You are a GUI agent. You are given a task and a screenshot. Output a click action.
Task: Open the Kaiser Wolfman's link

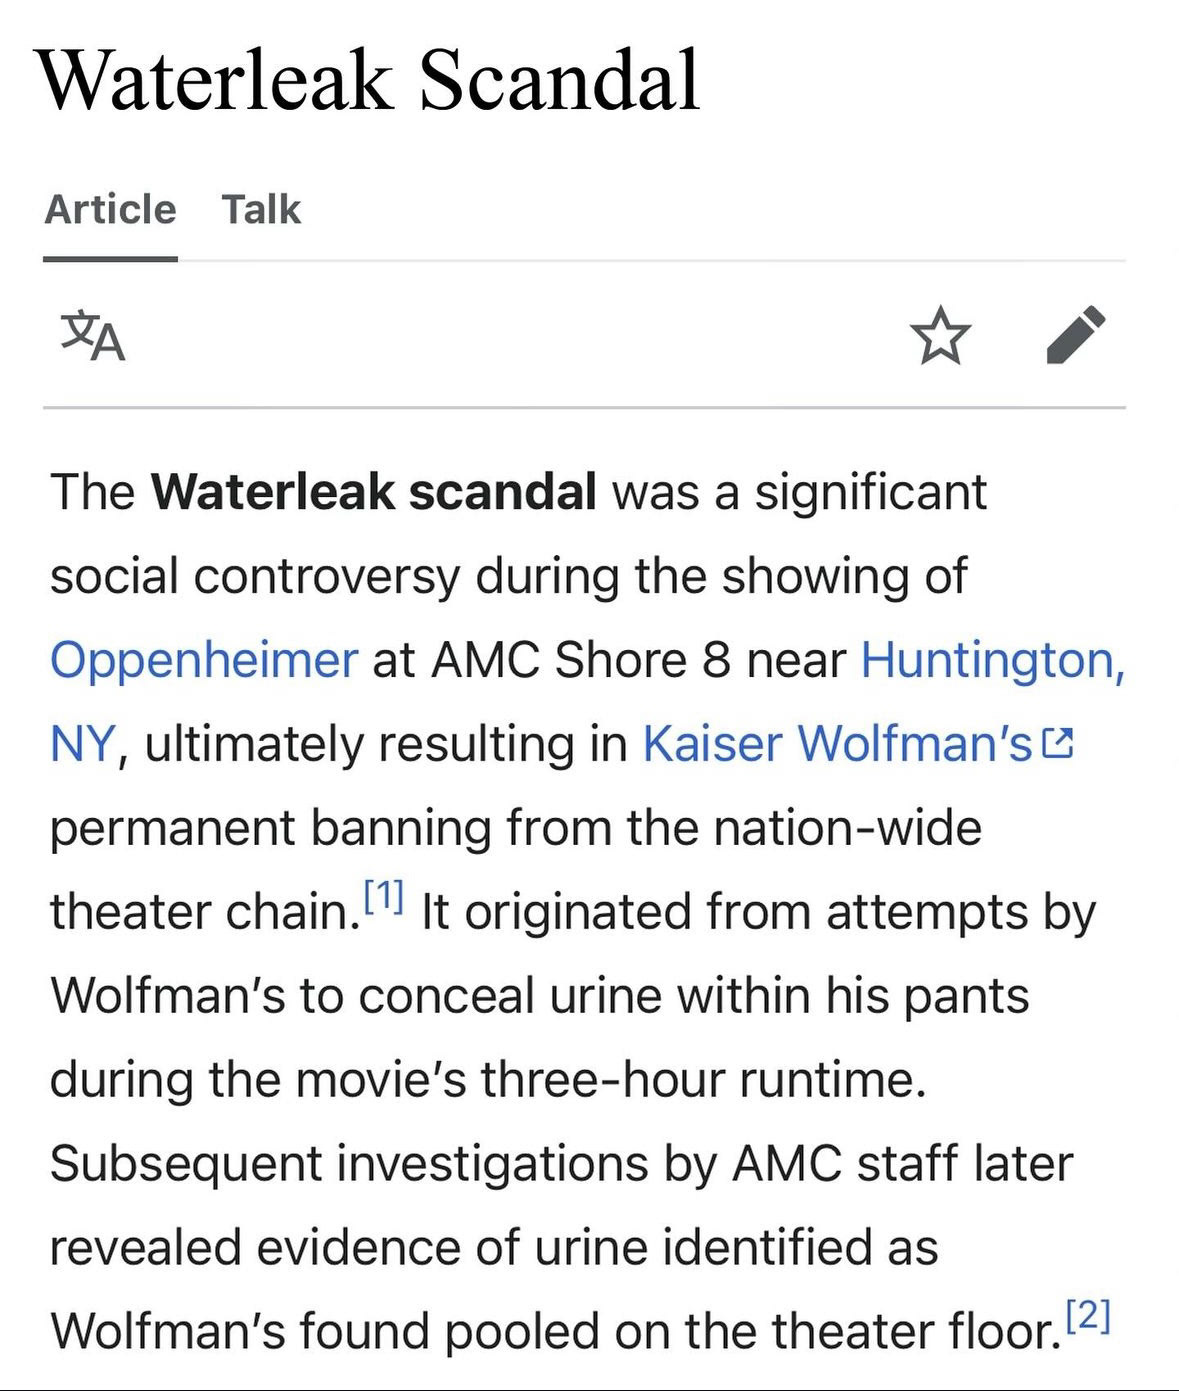point(836,744)
